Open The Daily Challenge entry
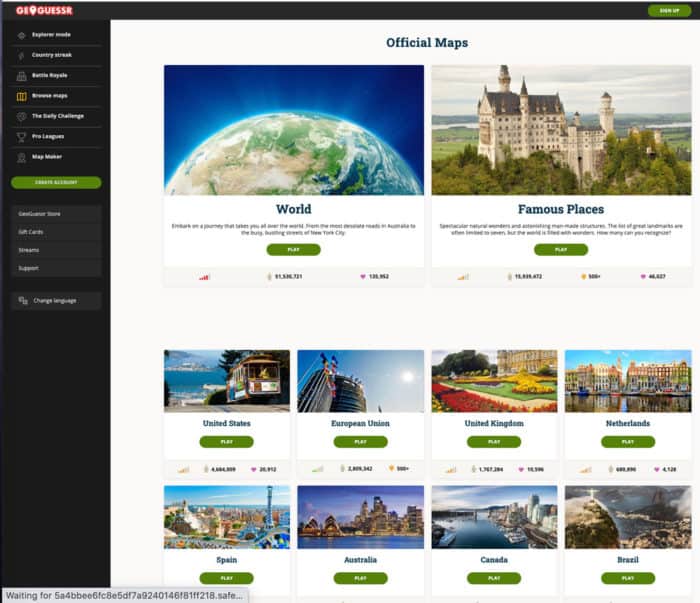This screenshot has width=700, height=603. [x=57, y=116]
